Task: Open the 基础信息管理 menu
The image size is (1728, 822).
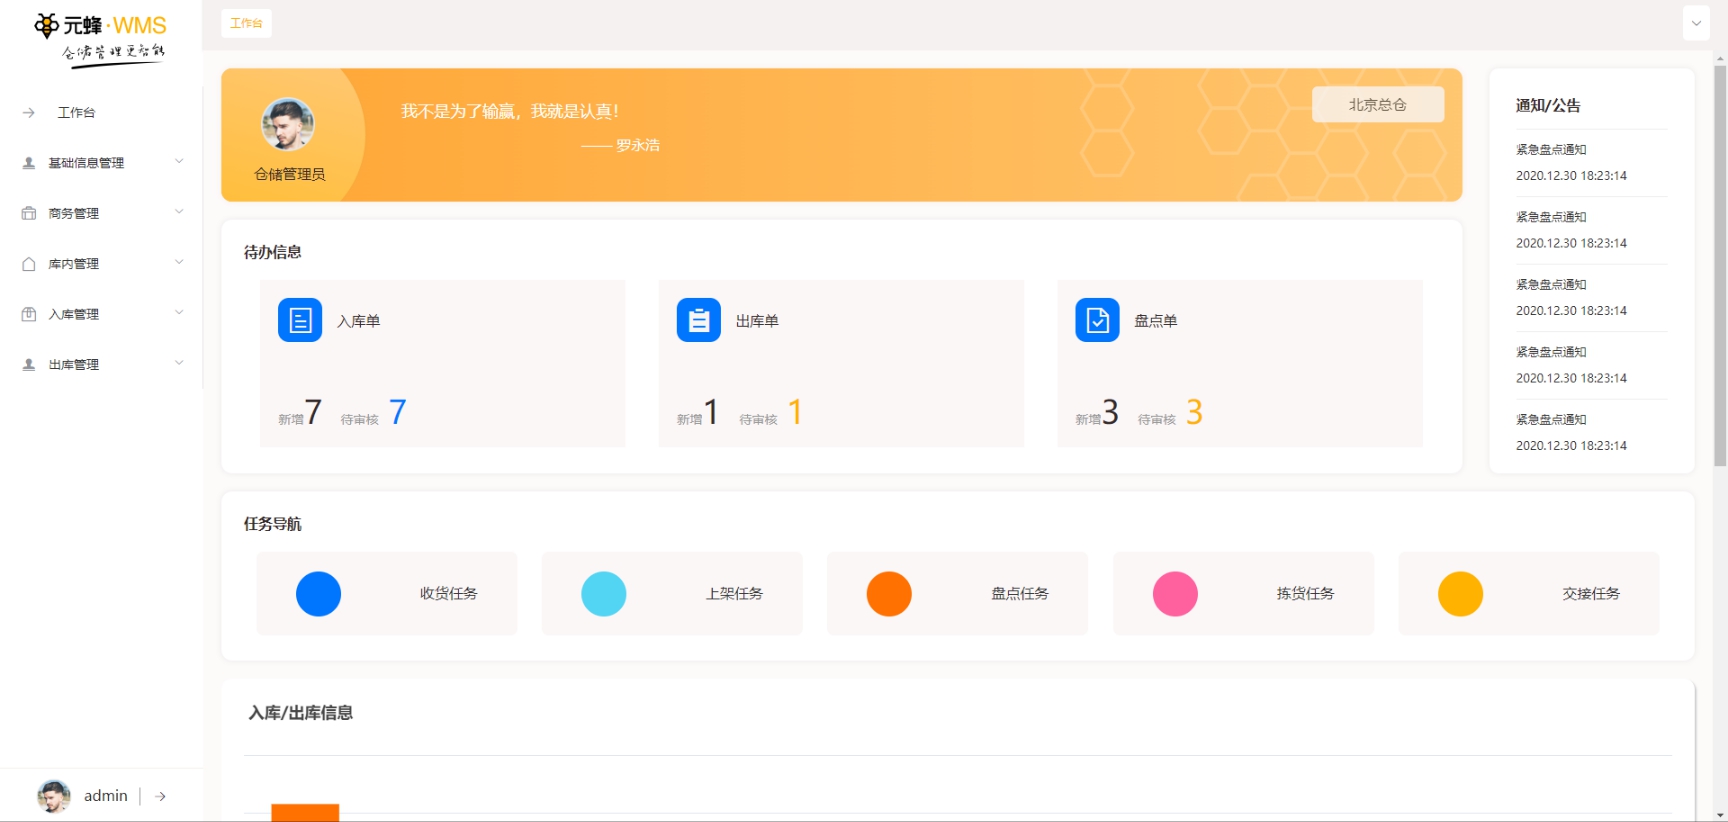Action: 86,163
